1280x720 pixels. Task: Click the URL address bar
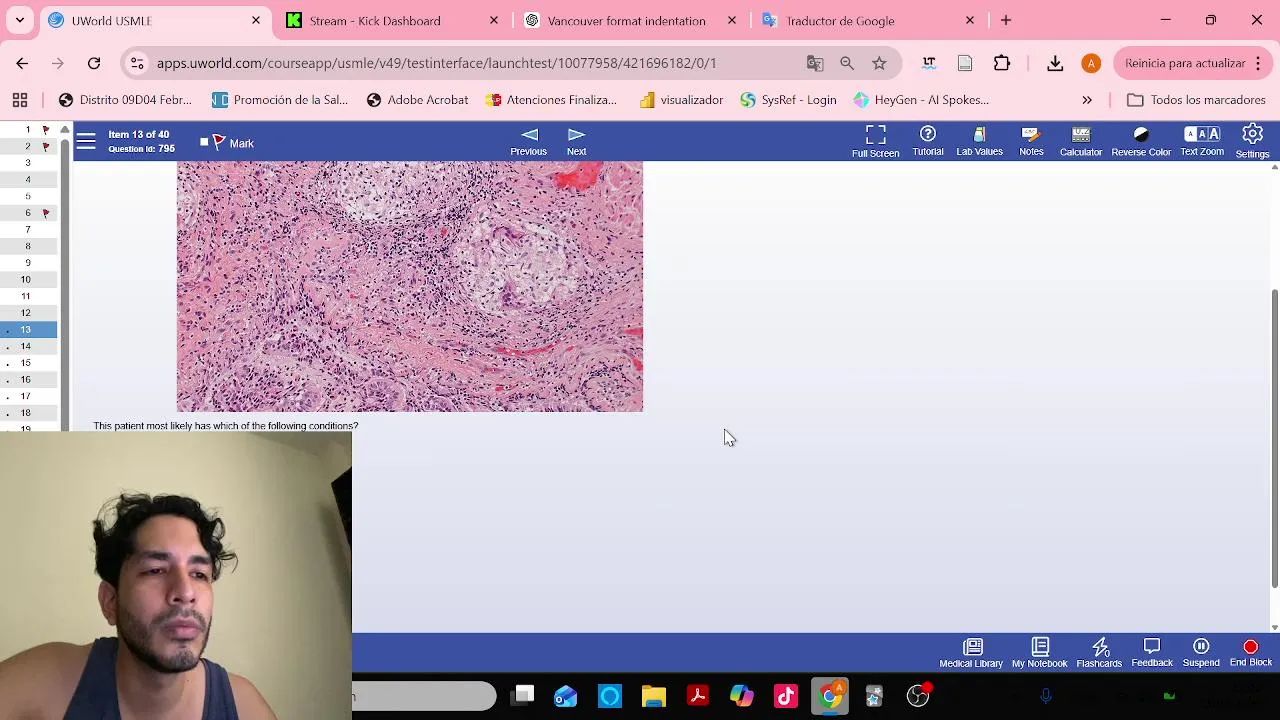pyautogui.click(x=436, y=63)
